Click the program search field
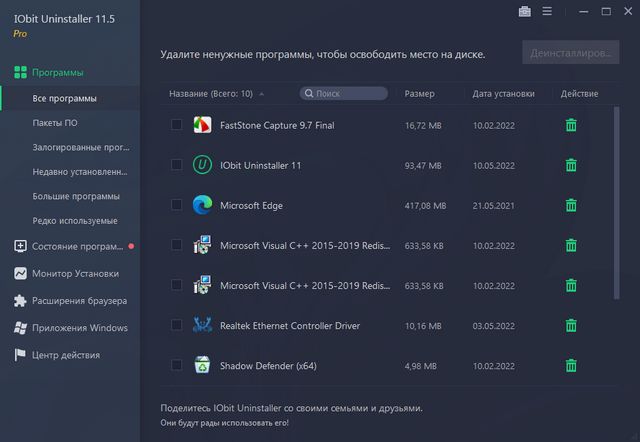 [345, 94]
